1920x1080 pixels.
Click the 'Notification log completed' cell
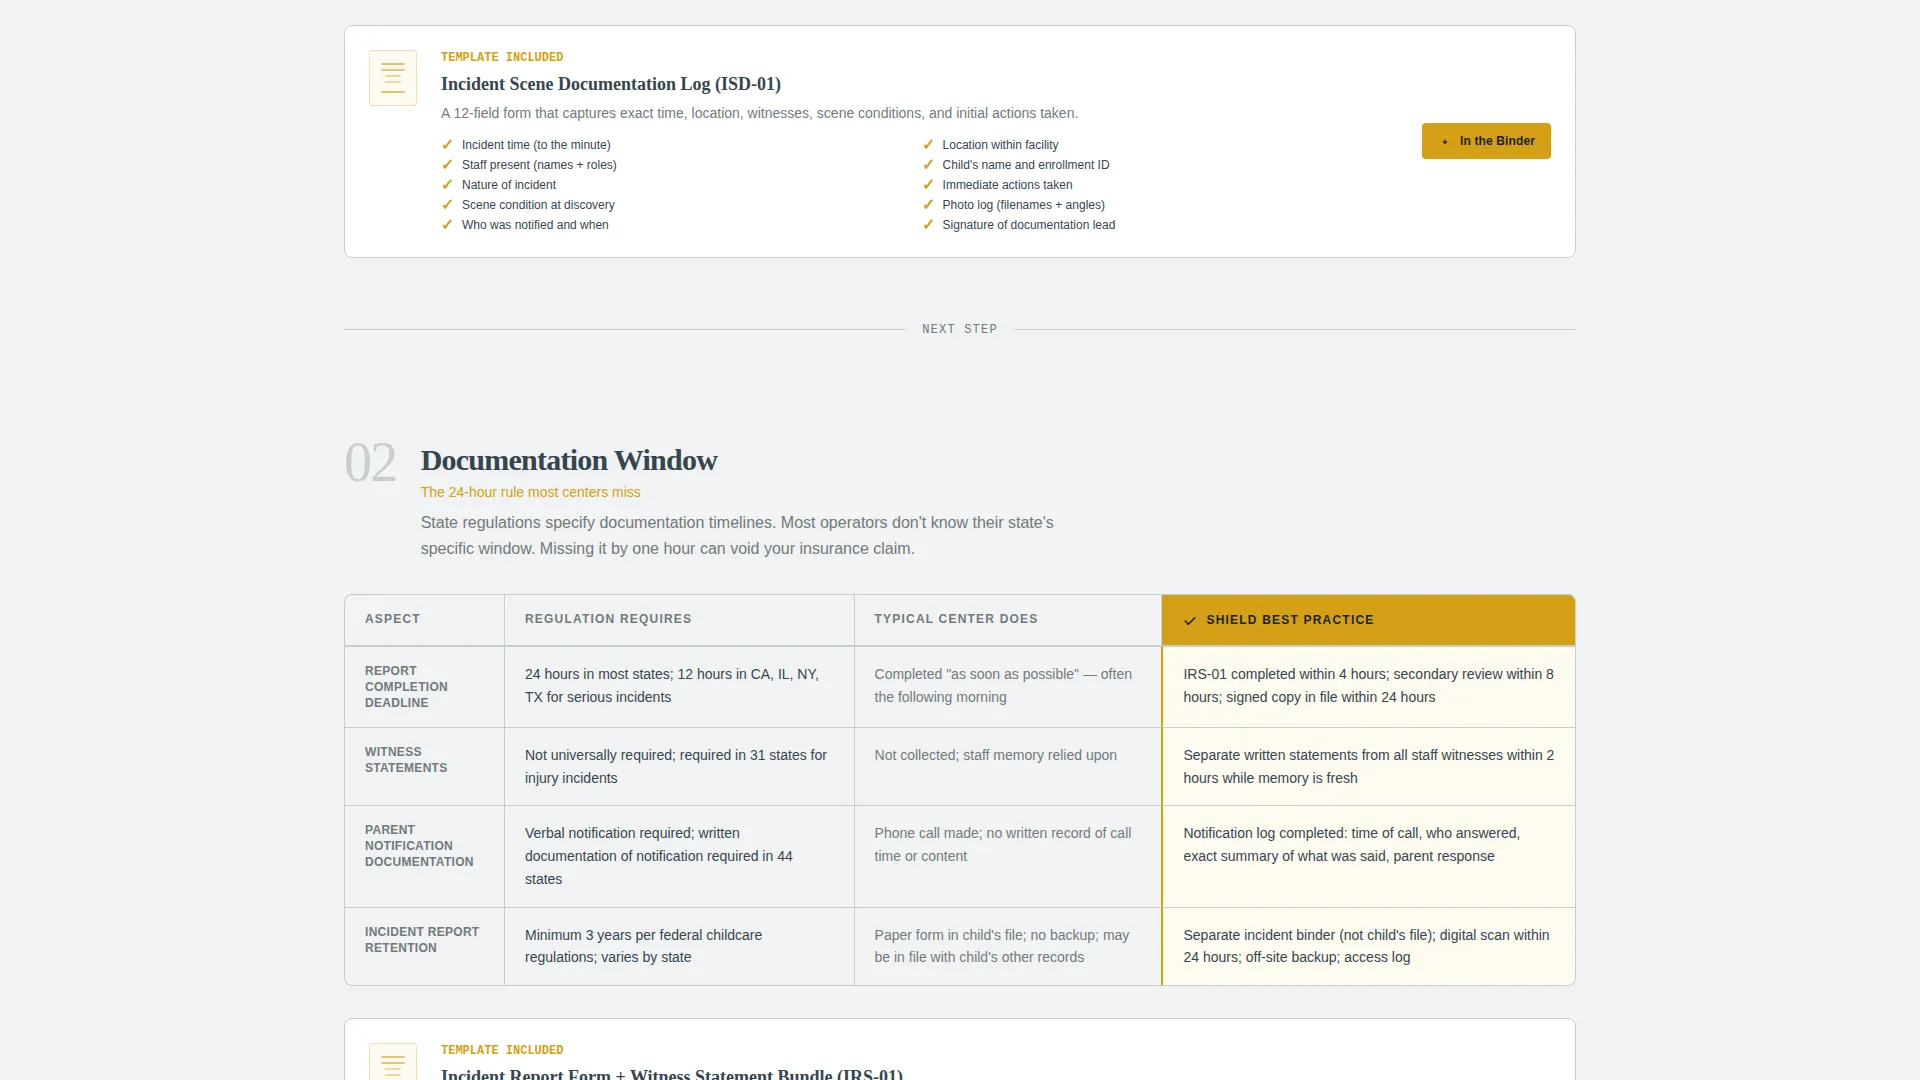click(x=1368, y=856)
